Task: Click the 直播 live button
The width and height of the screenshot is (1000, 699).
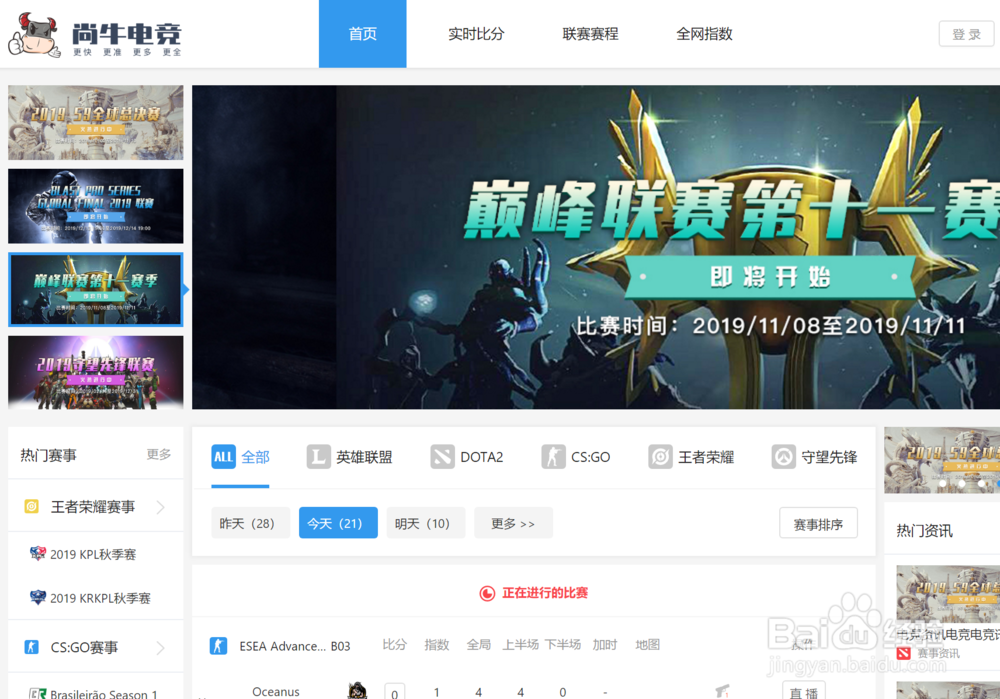Action: pos(804,691)
